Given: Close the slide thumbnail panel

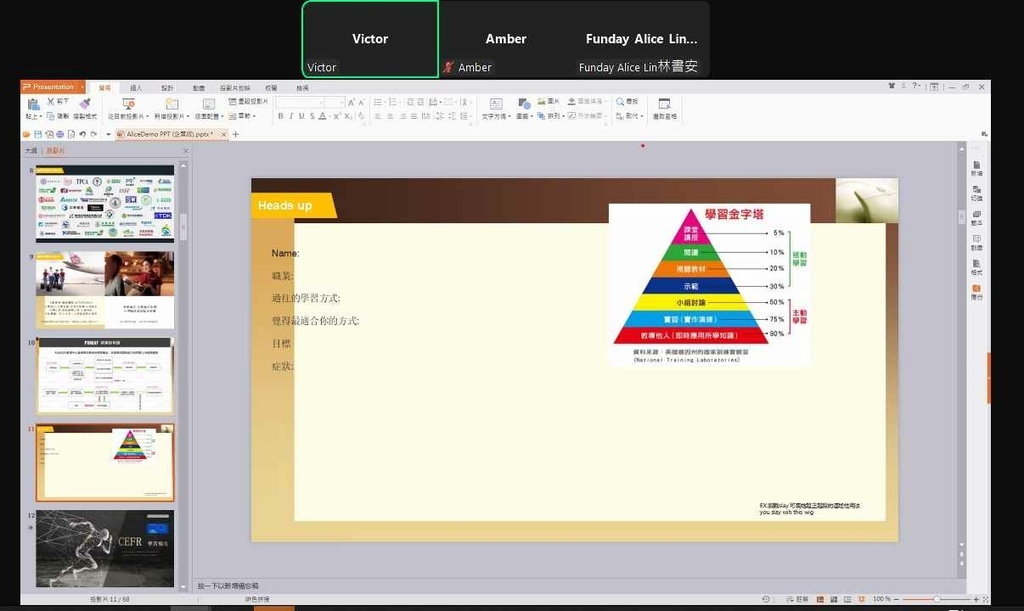Looking at the screenshot, I should (185, 151).
